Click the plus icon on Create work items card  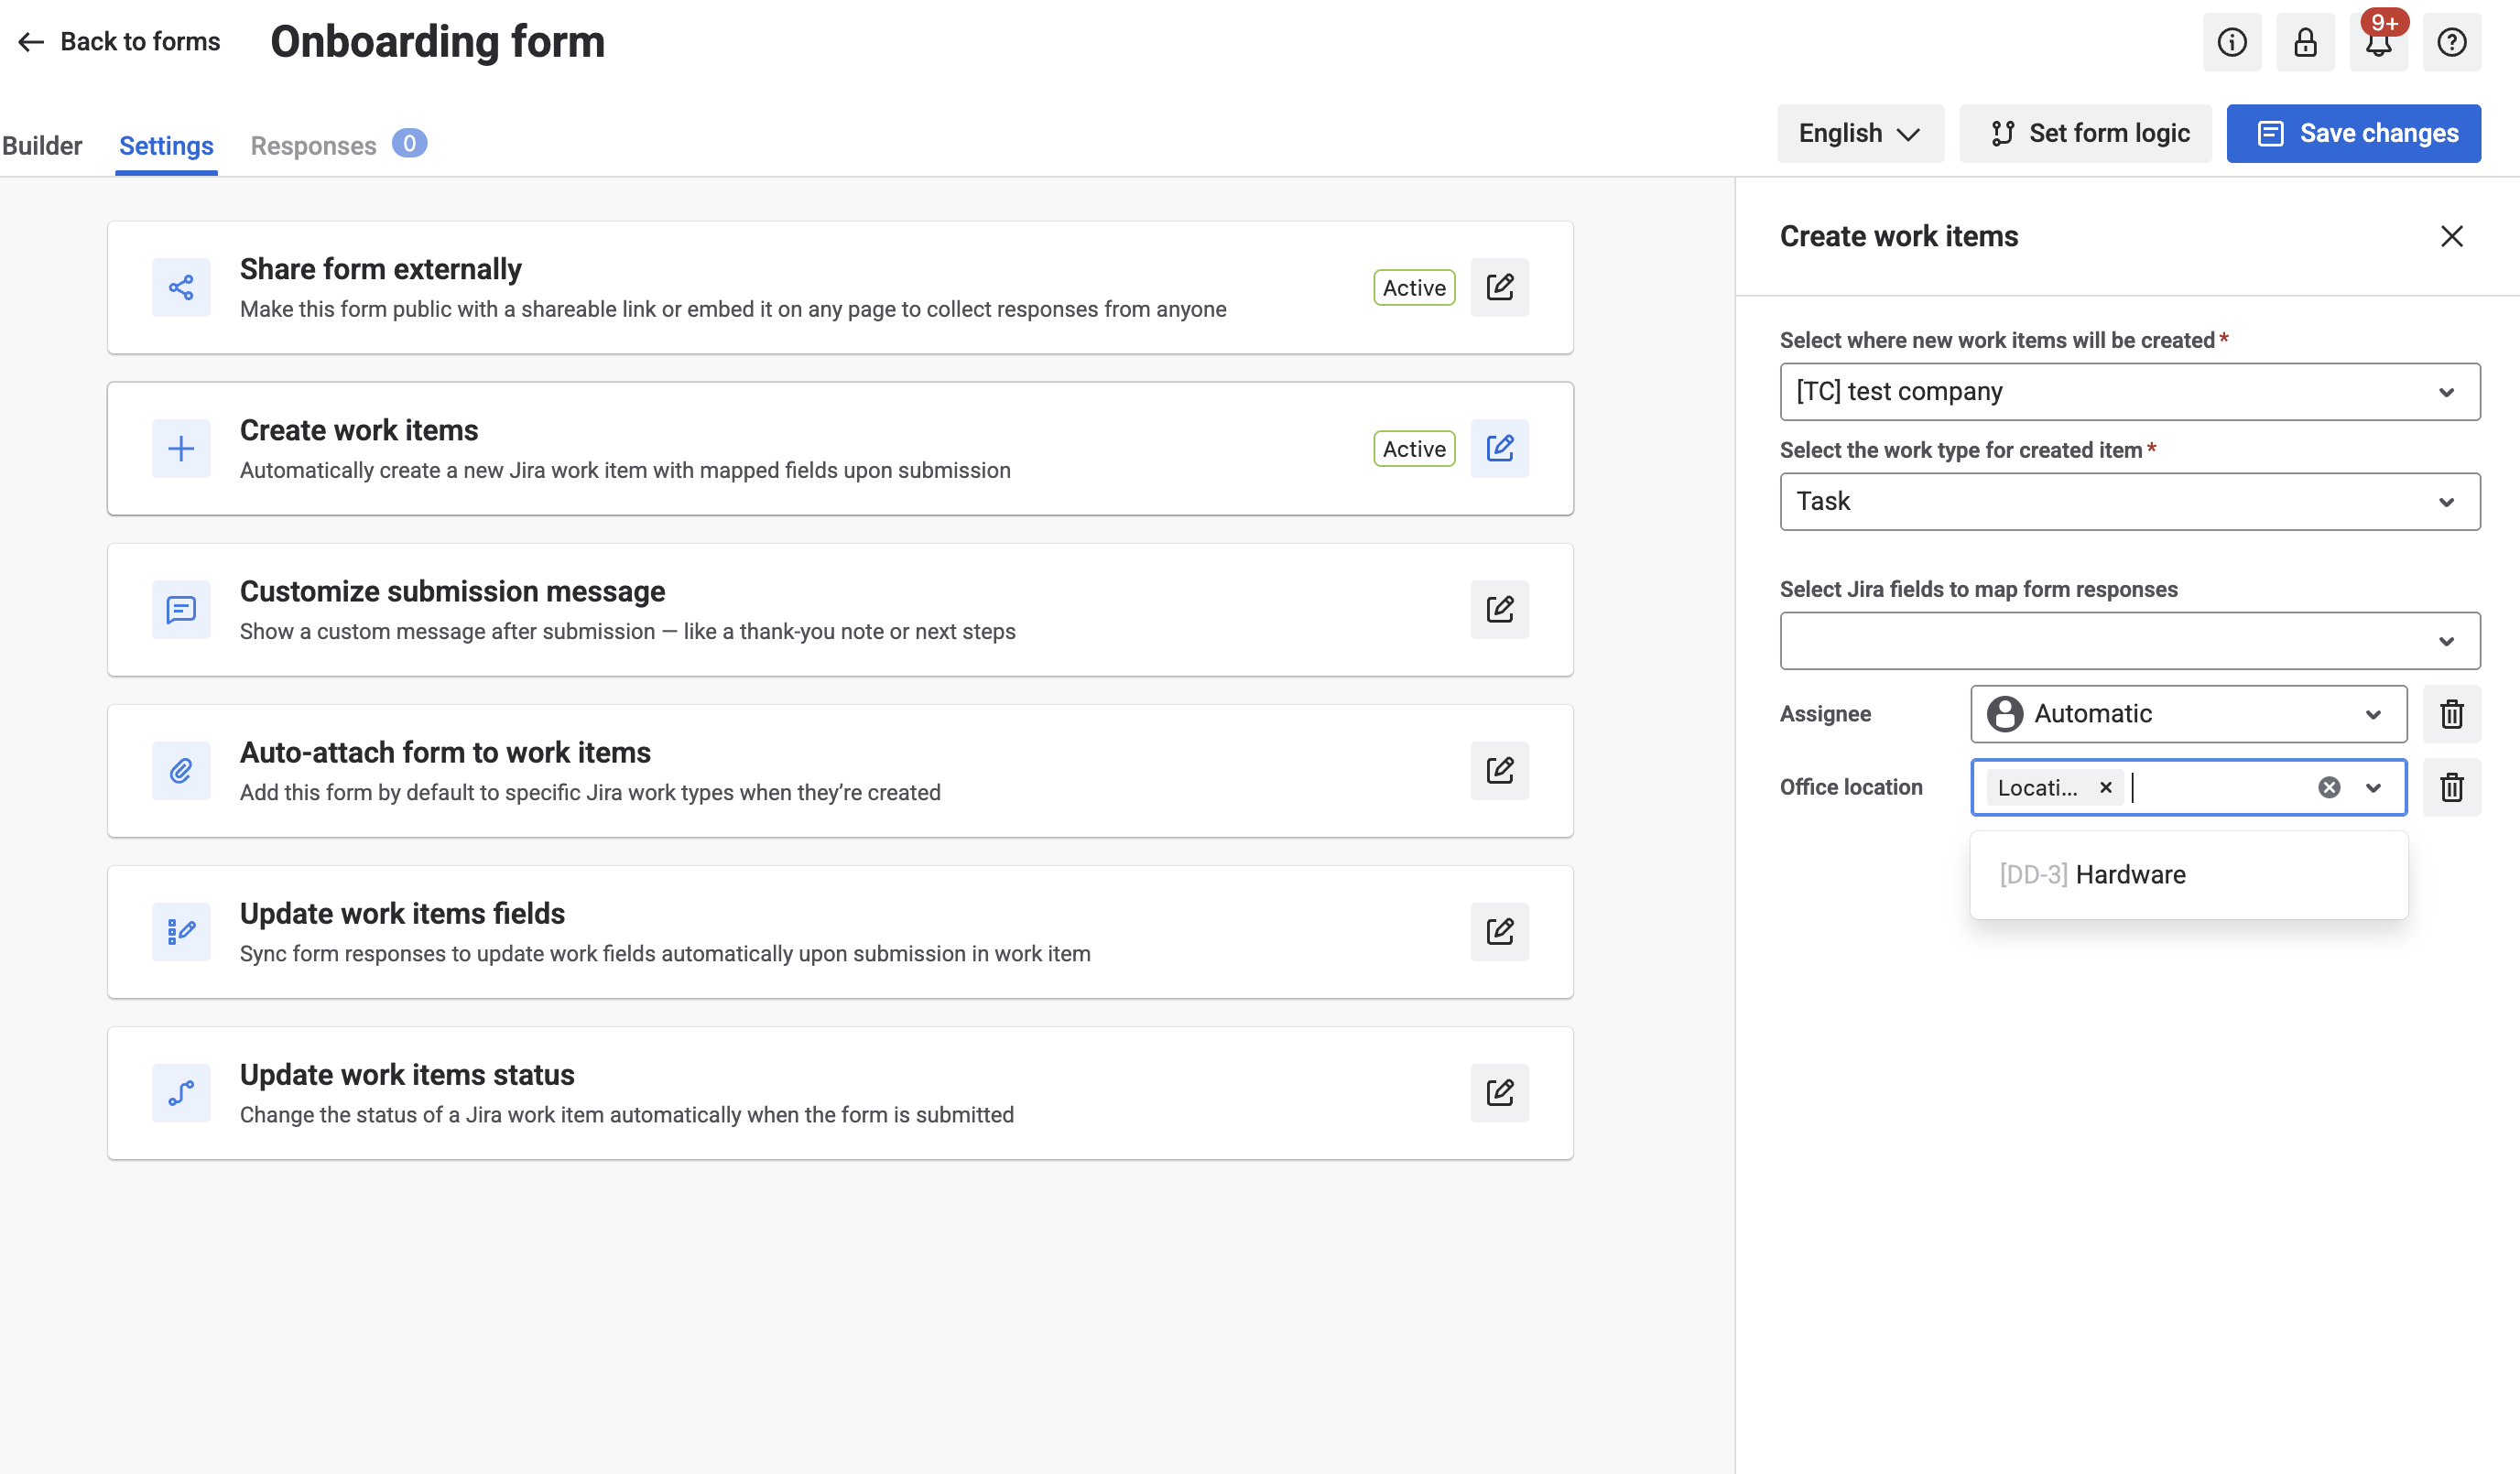pos(181,449)
